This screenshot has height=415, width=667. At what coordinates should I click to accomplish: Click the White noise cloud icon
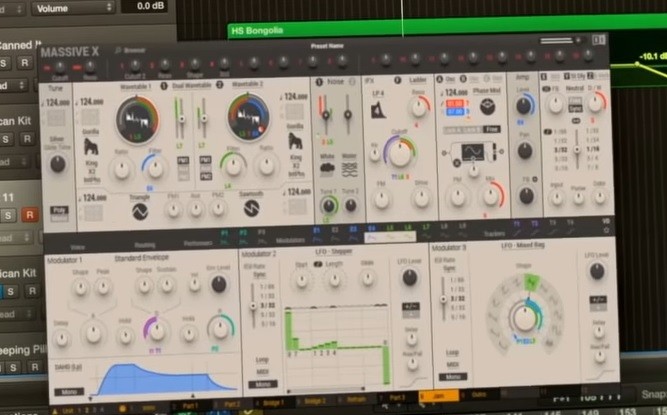coord(327,167)
